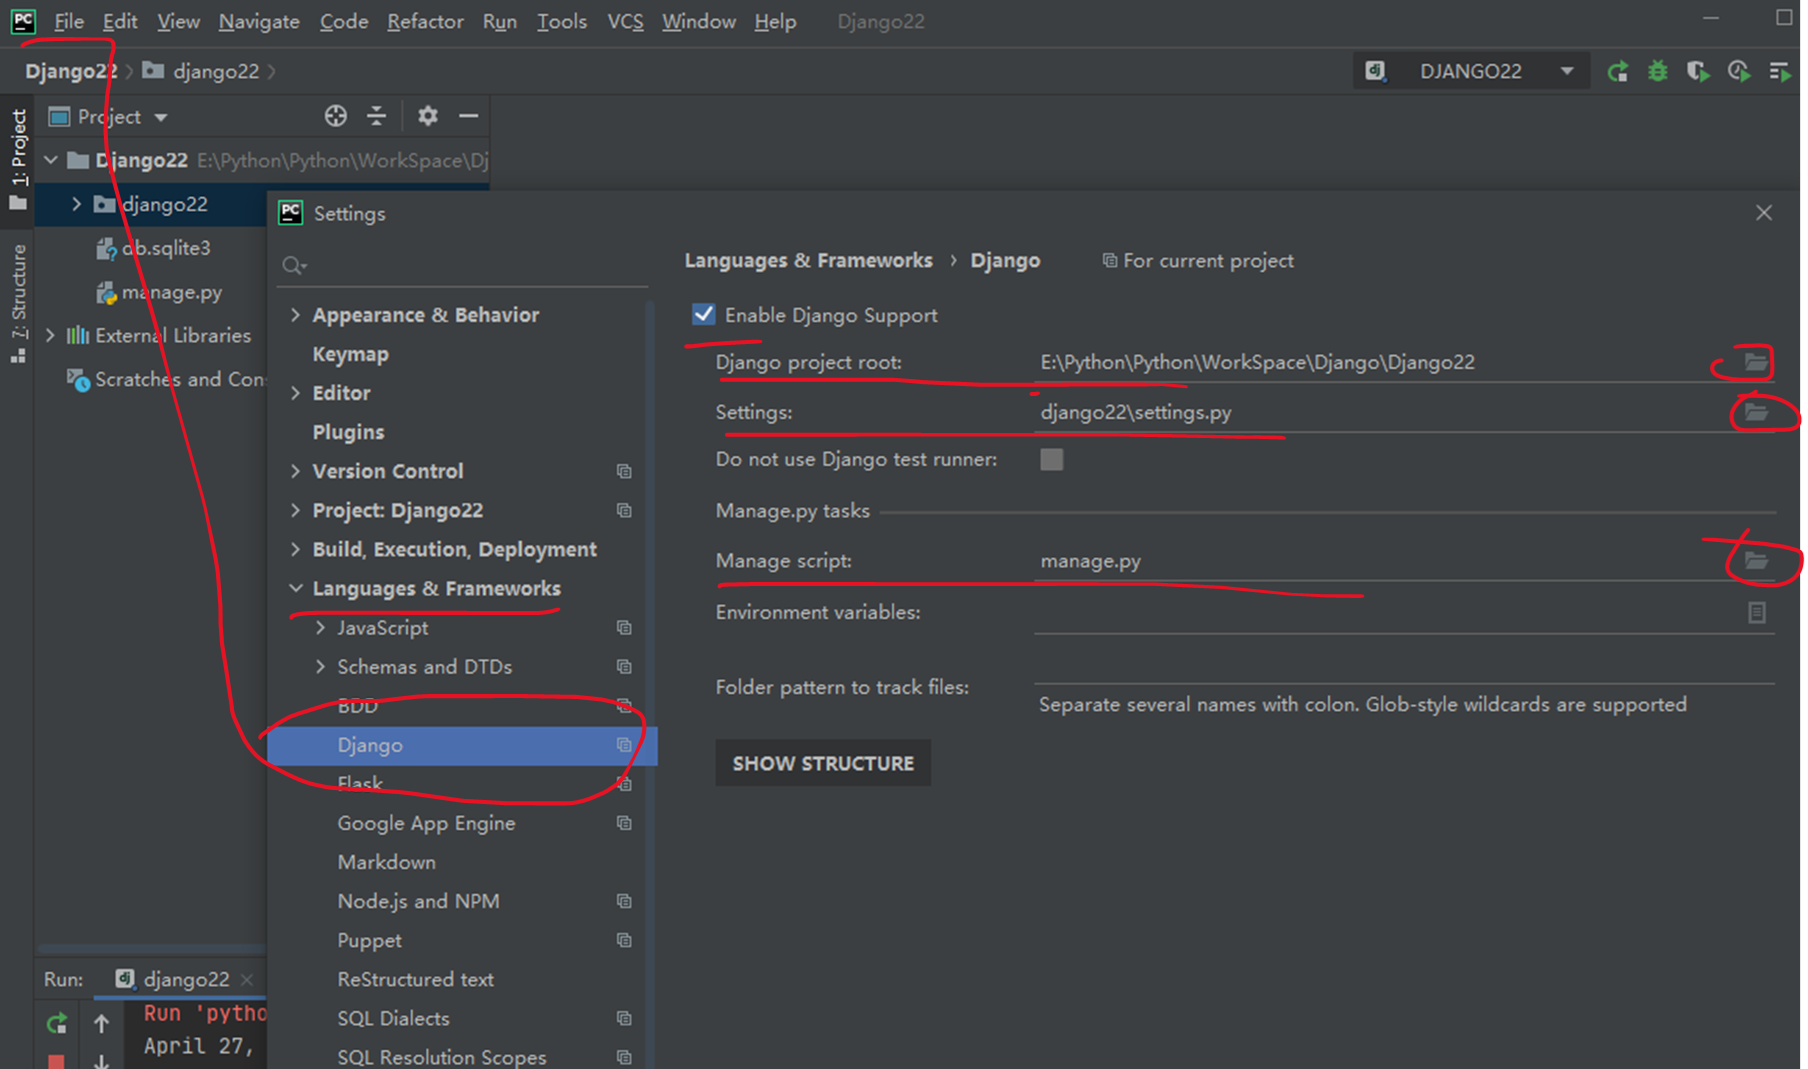Locate current file with Project crosshair icon
Viewport: 1808px width, 1069px height.
click(x=336, y=116)
